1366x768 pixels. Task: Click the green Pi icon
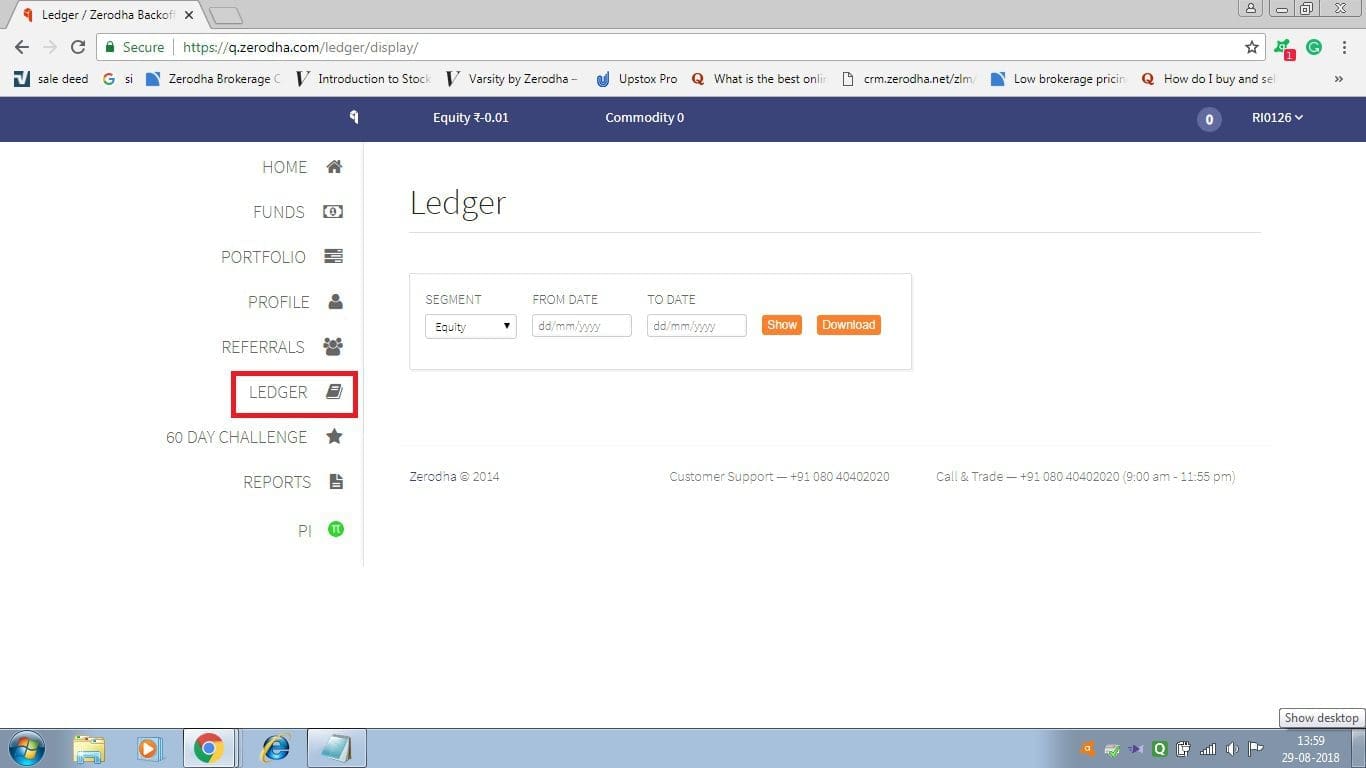336,529
